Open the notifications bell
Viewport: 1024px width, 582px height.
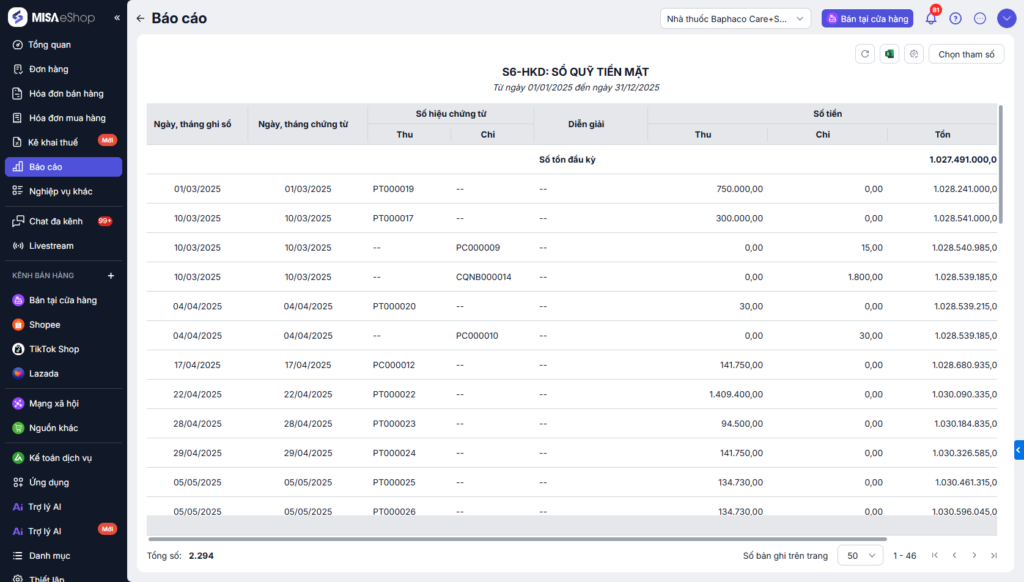931,18
